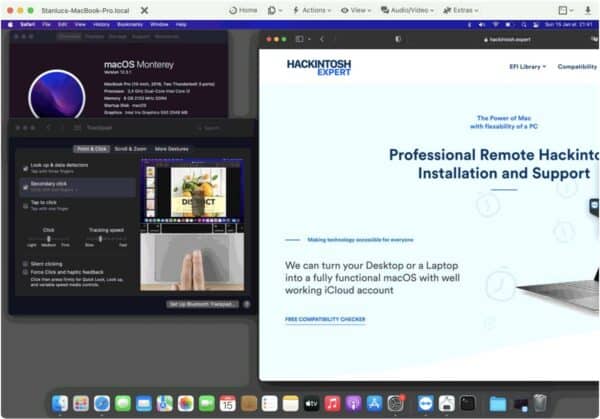Image resolution: width=600 pixels, height=419 pixels.
Task: Go back in the Safari browser window
Action: (x=322, y=39)
